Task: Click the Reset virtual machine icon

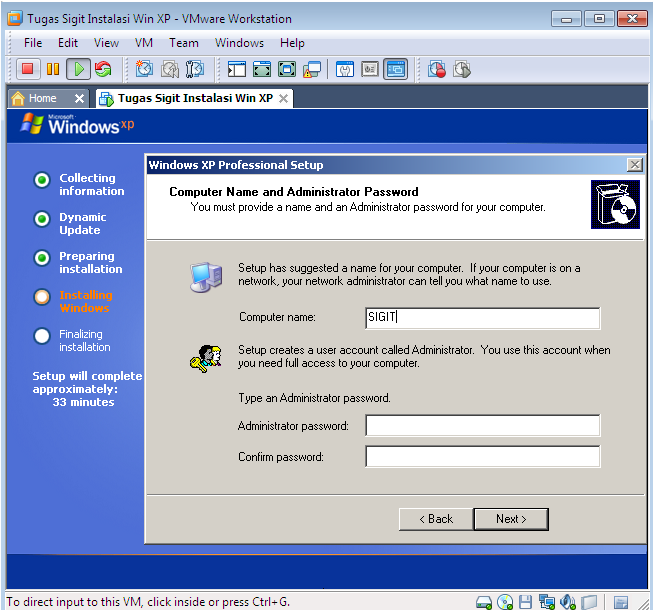Action: point(103,69)
